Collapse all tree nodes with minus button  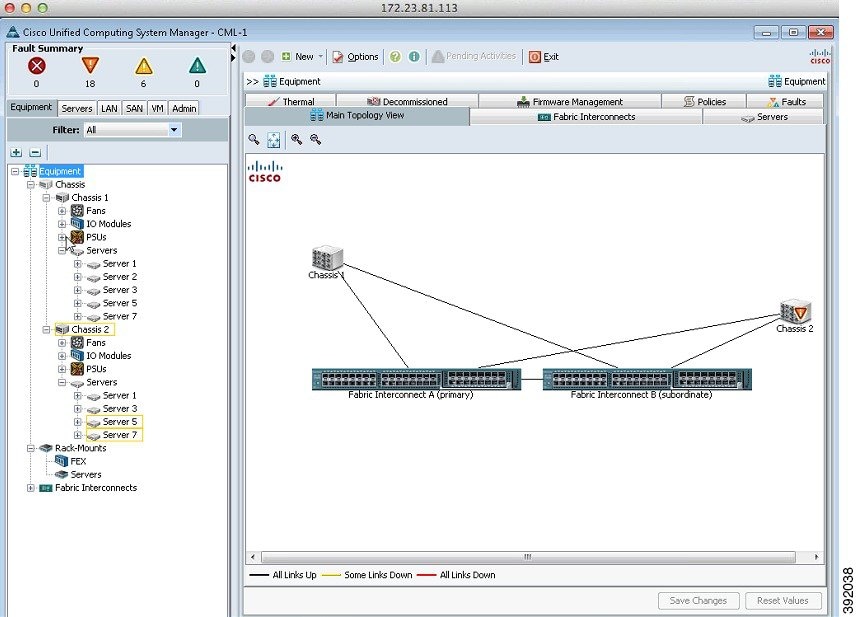tap(33, 152)
